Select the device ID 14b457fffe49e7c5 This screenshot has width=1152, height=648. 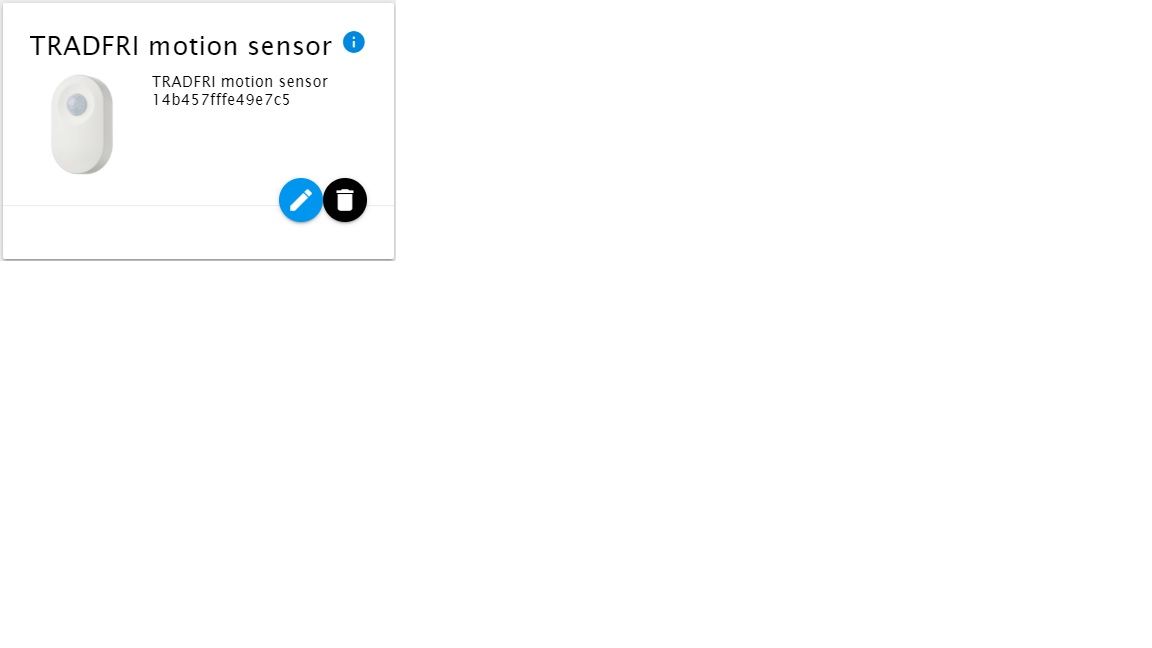pyautogui.click(x=221, y=100)
